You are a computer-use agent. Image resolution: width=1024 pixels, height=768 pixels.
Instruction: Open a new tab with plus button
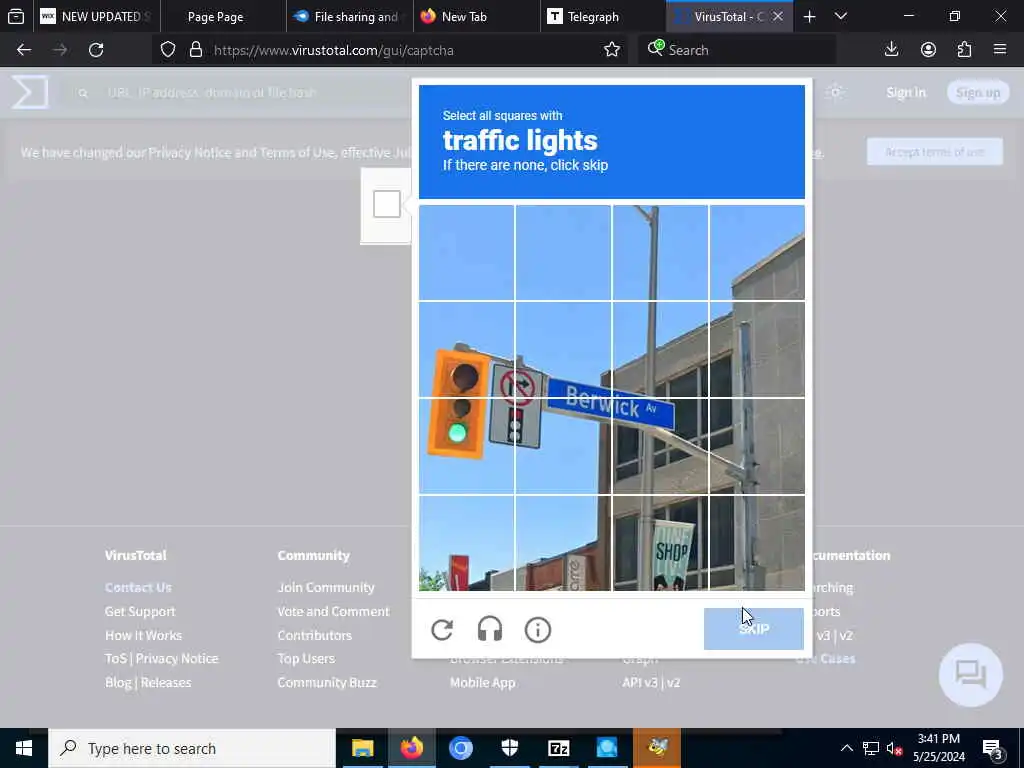(x=809, y=16)
